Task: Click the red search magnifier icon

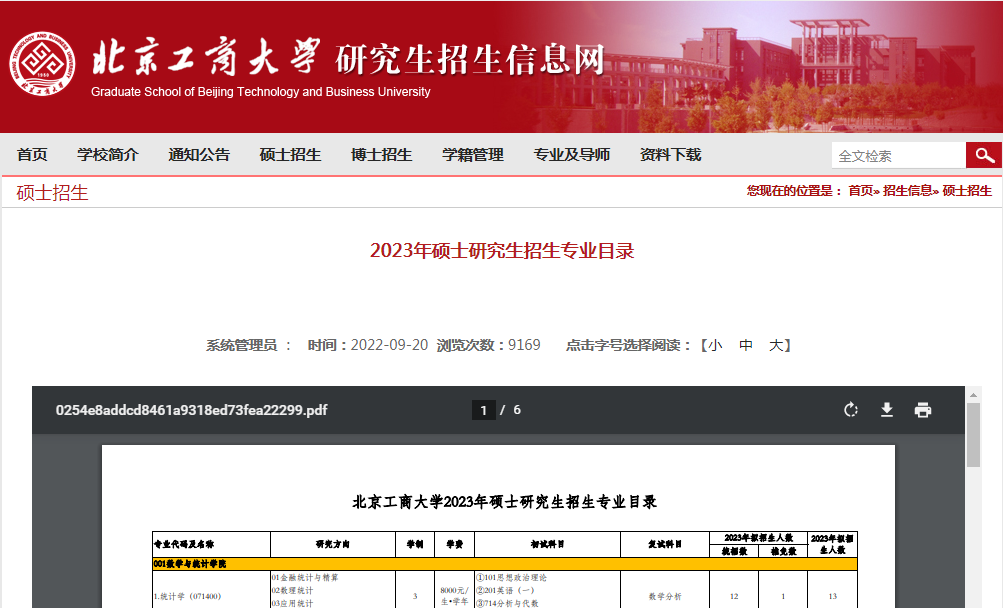Action: tap(984, 155)
